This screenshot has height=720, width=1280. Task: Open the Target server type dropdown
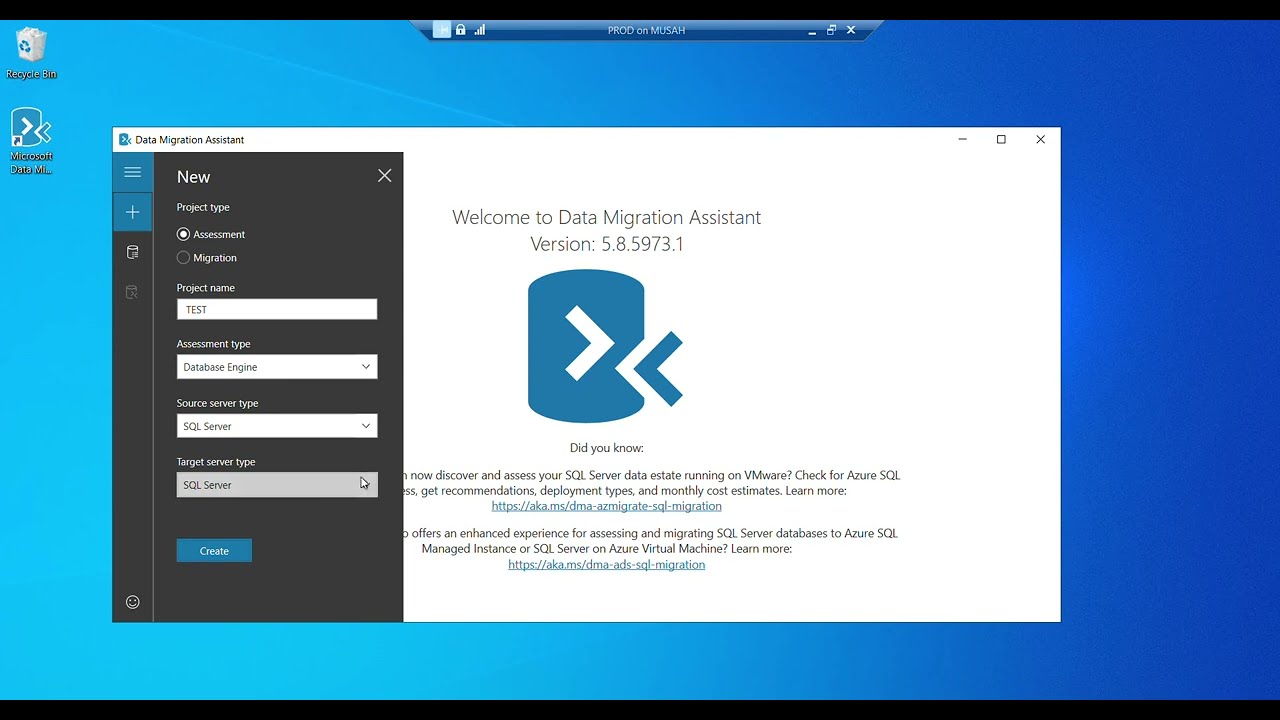coord(277,485)
